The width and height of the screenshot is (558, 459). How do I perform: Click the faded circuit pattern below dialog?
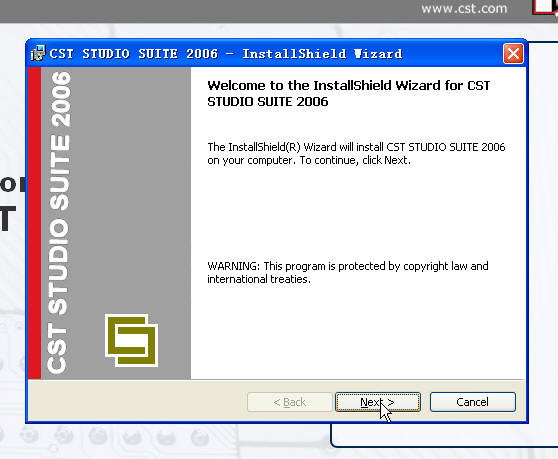117,438
